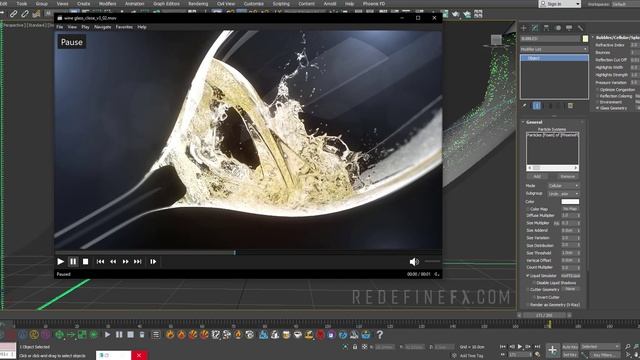The width and height of the screenshot is (640, 360).
Task: Enable Render as Geometry checkbox
Action: point(528,305)
